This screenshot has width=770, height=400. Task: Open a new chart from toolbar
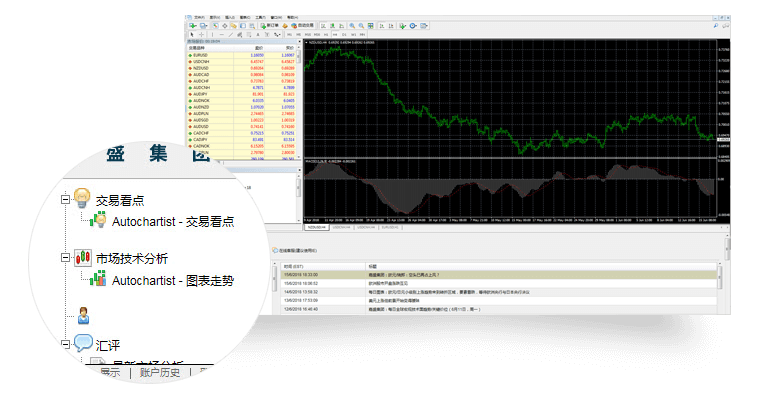coord(192,26)
